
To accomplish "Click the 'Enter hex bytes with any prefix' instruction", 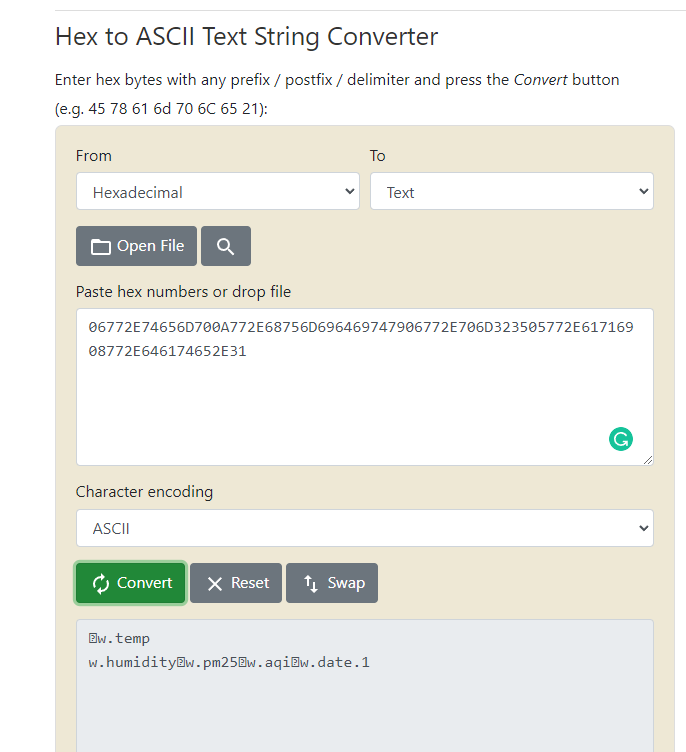I will 162,80.
